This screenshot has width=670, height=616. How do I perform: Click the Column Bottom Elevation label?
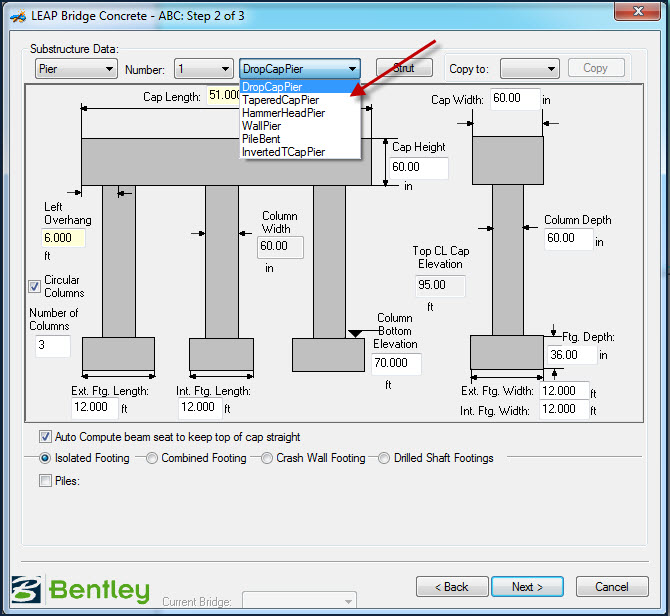pos(395,331)
